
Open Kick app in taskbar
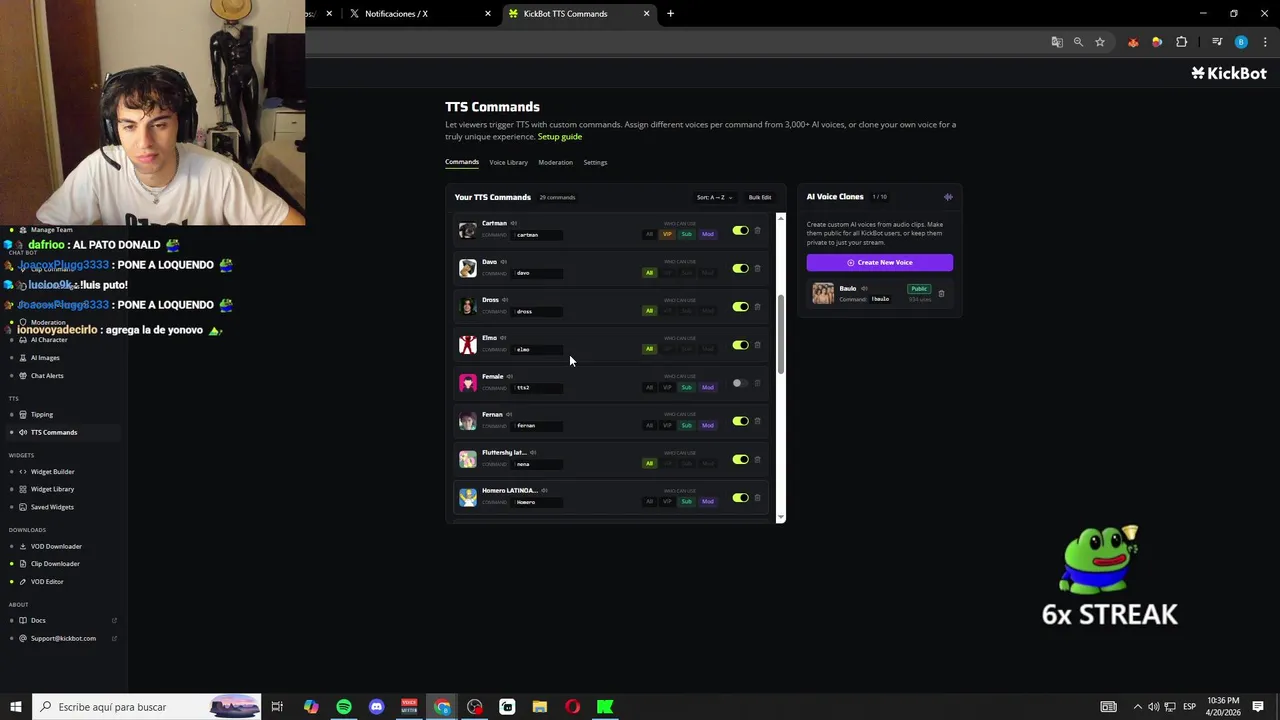click(605, 707)
